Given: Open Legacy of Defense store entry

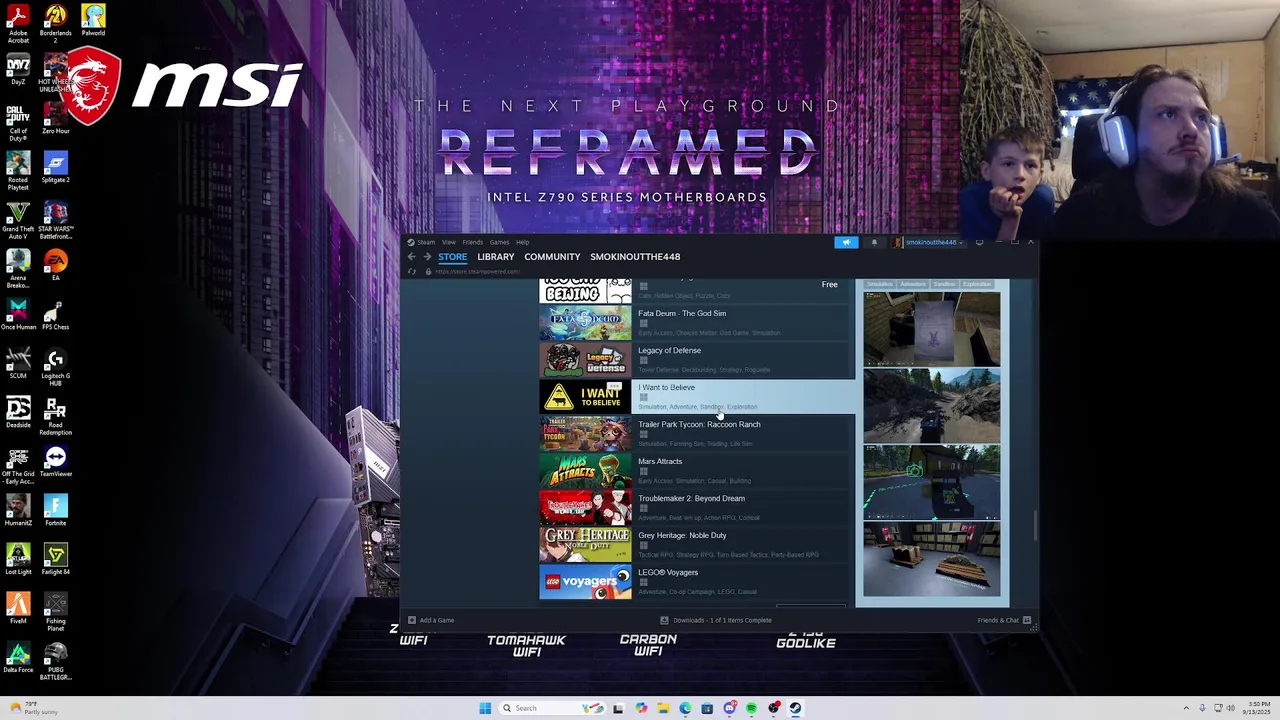Looking at the screenshot, I should tap(697, 360).
